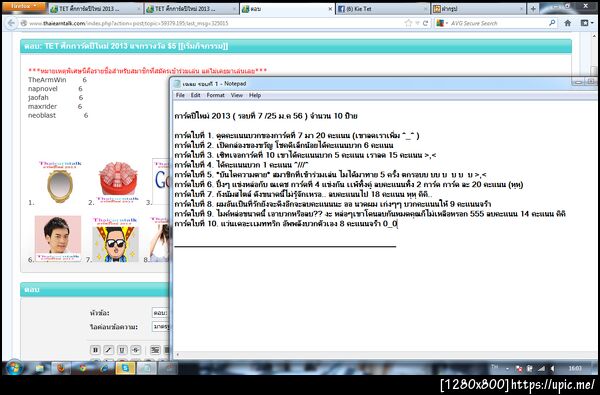This screenshot has width=600, height=395.
Task: Click the Notepad horizontal scrollbar left arrow
Action: tap(177, 355)
